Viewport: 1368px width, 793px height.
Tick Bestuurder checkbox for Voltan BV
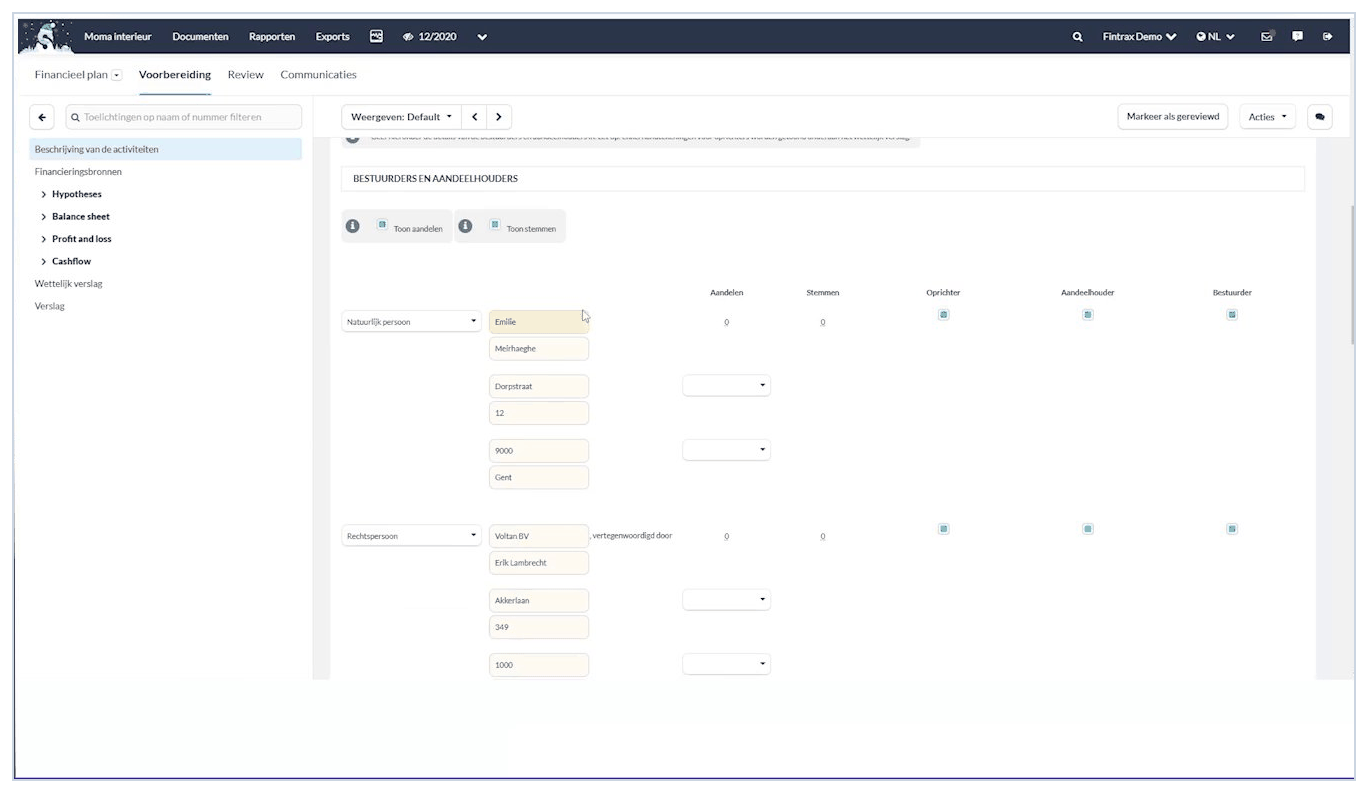1232,528
